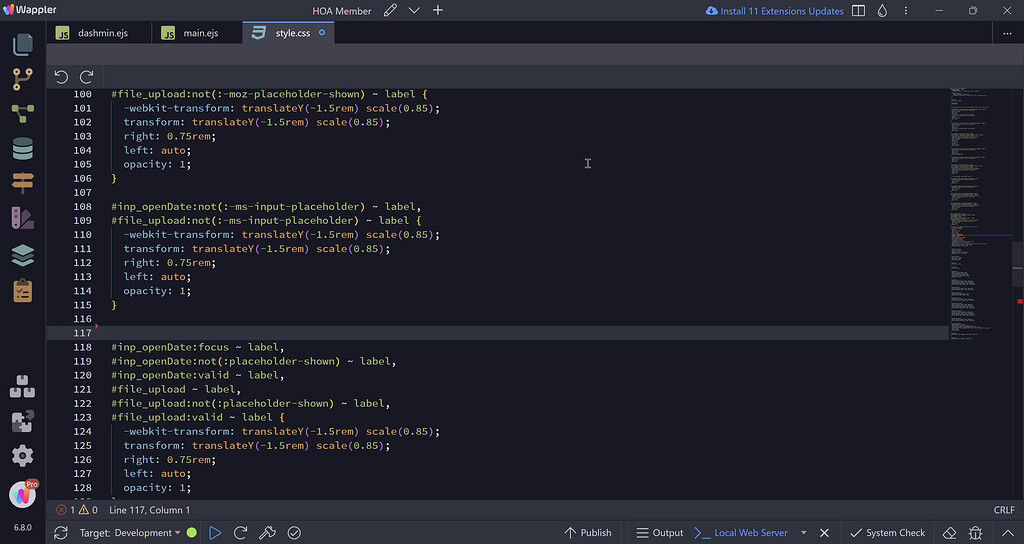Open the vertical three-dot title menu
The width and height of the screenshot is (1024, 544).
(x=906, y=10)
